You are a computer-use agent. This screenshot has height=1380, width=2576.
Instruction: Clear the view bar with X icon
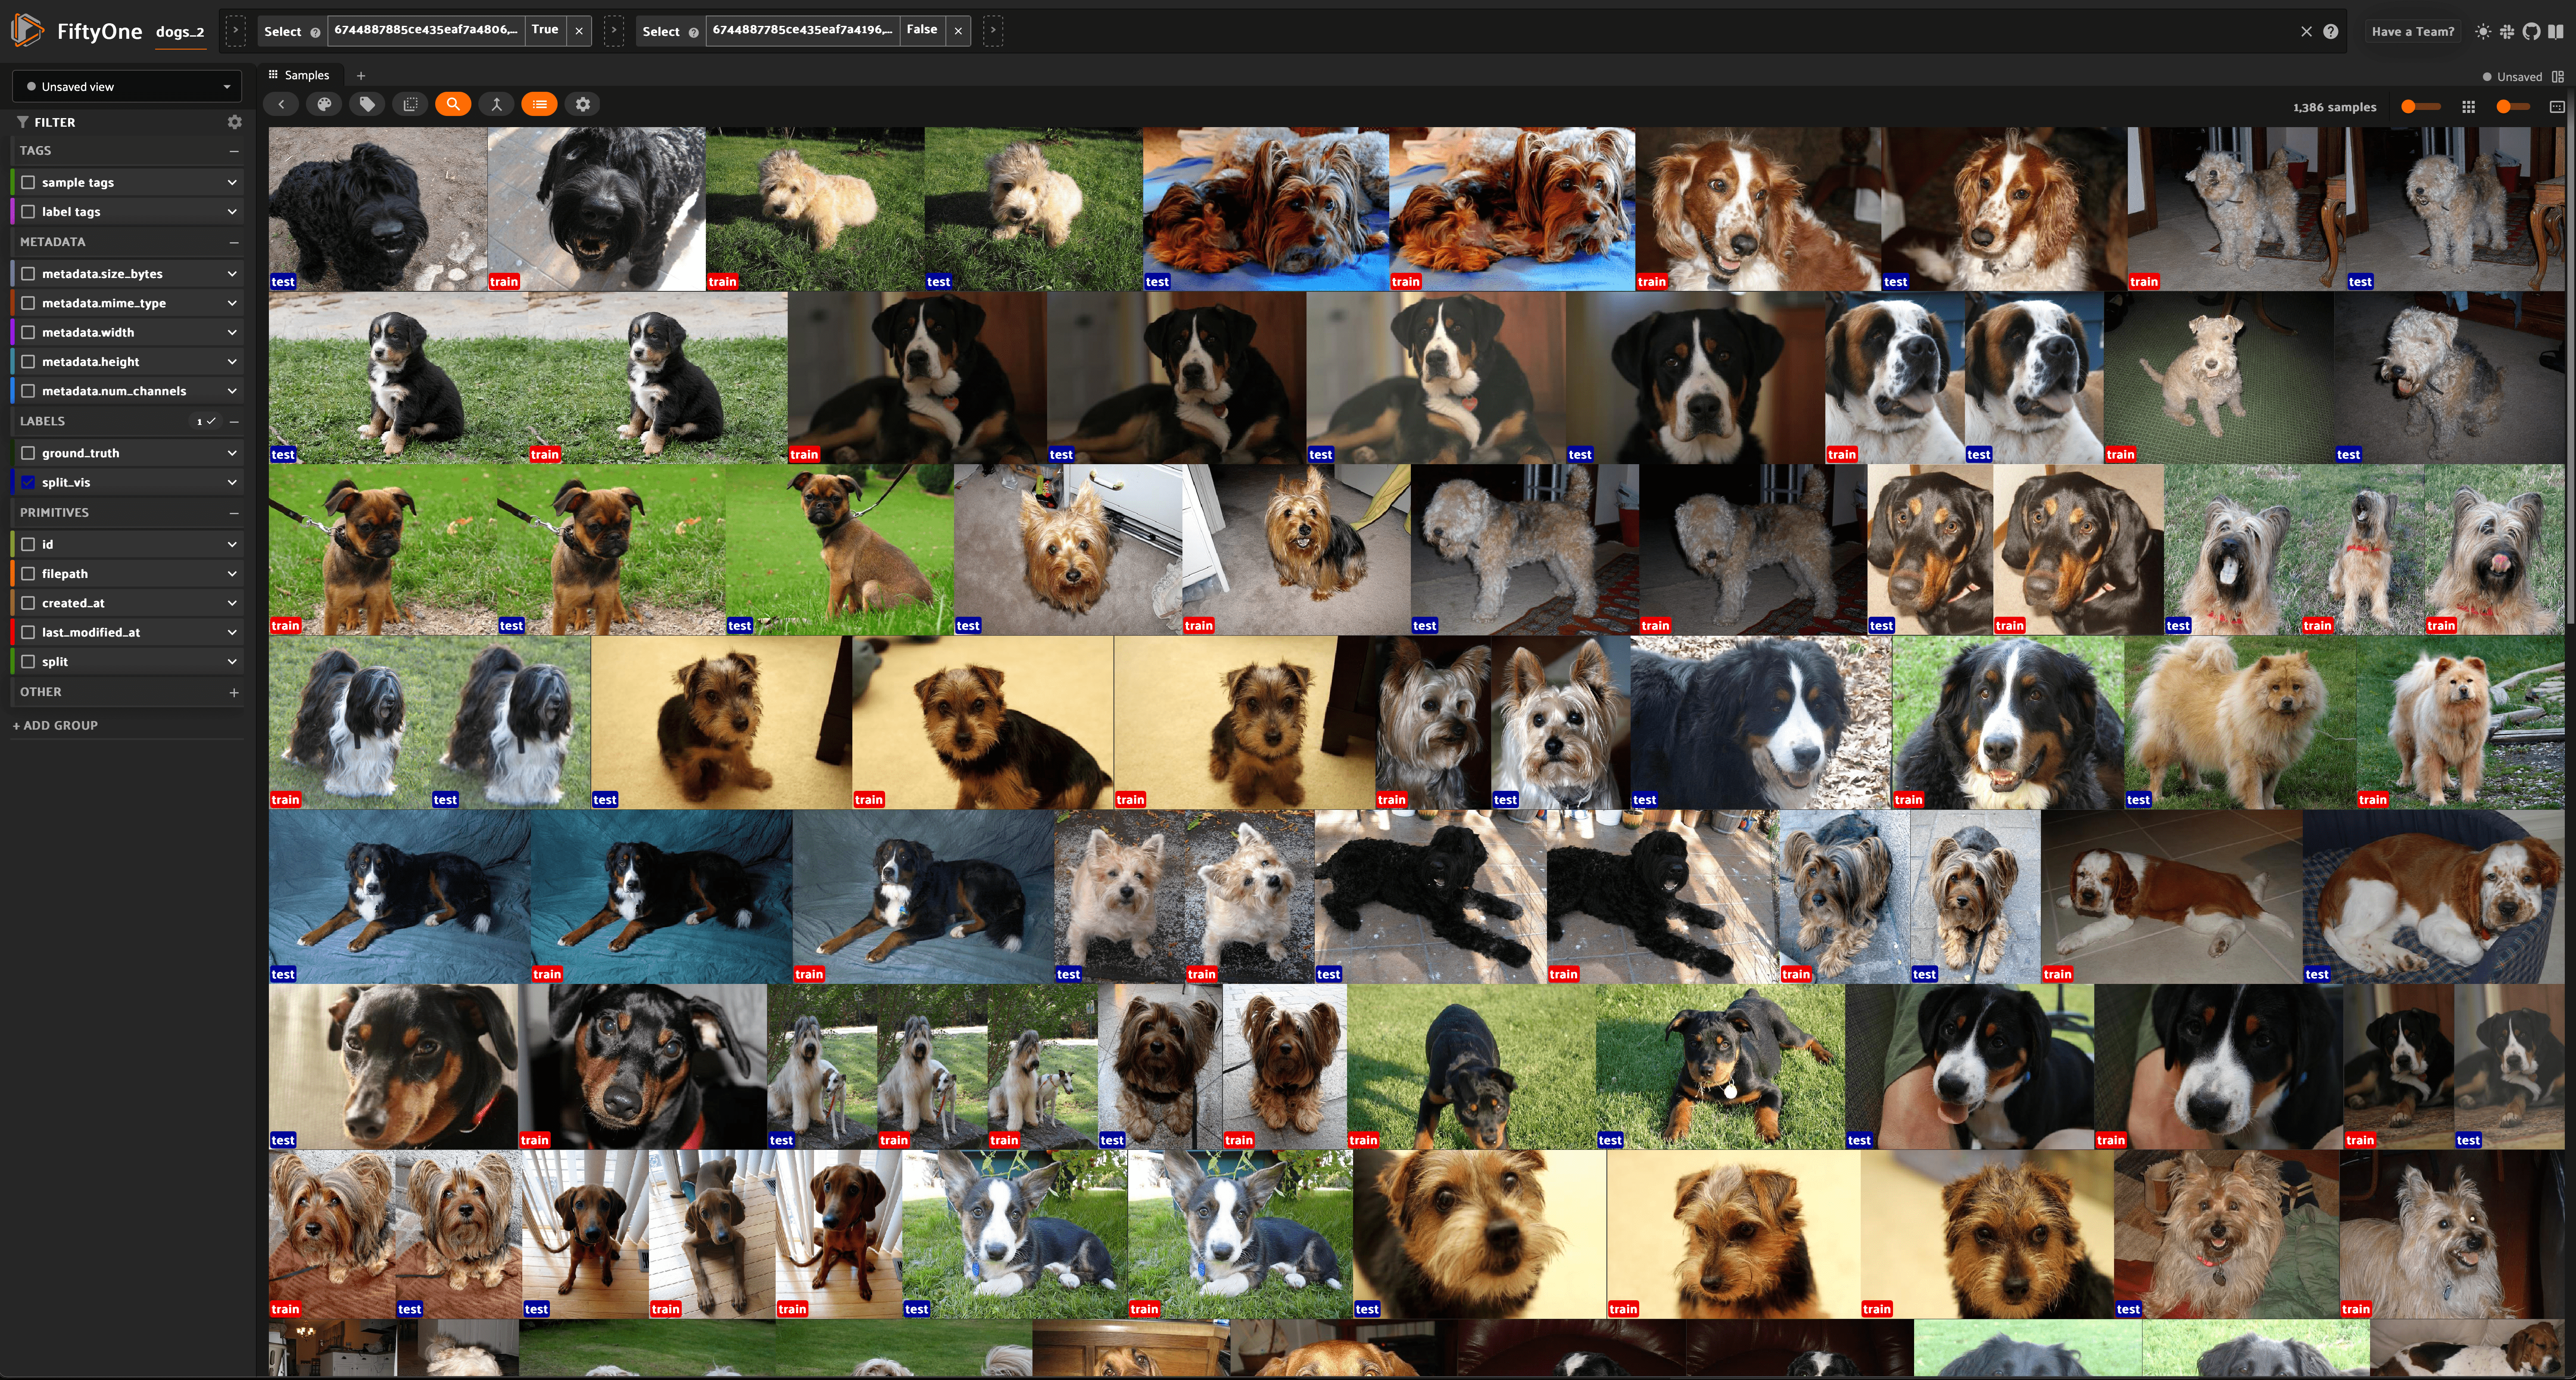coord(2307,31)
